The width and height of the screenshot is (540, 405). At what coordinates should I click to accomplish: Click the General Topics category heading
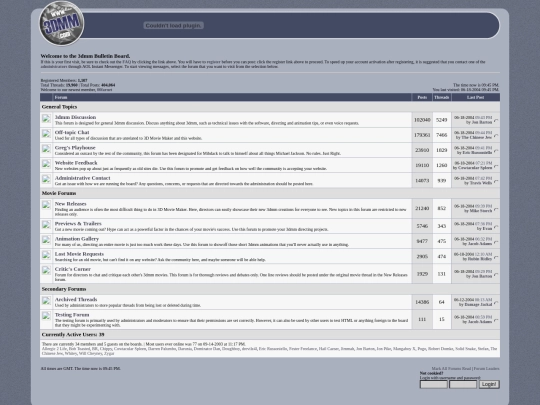point(59,107)
